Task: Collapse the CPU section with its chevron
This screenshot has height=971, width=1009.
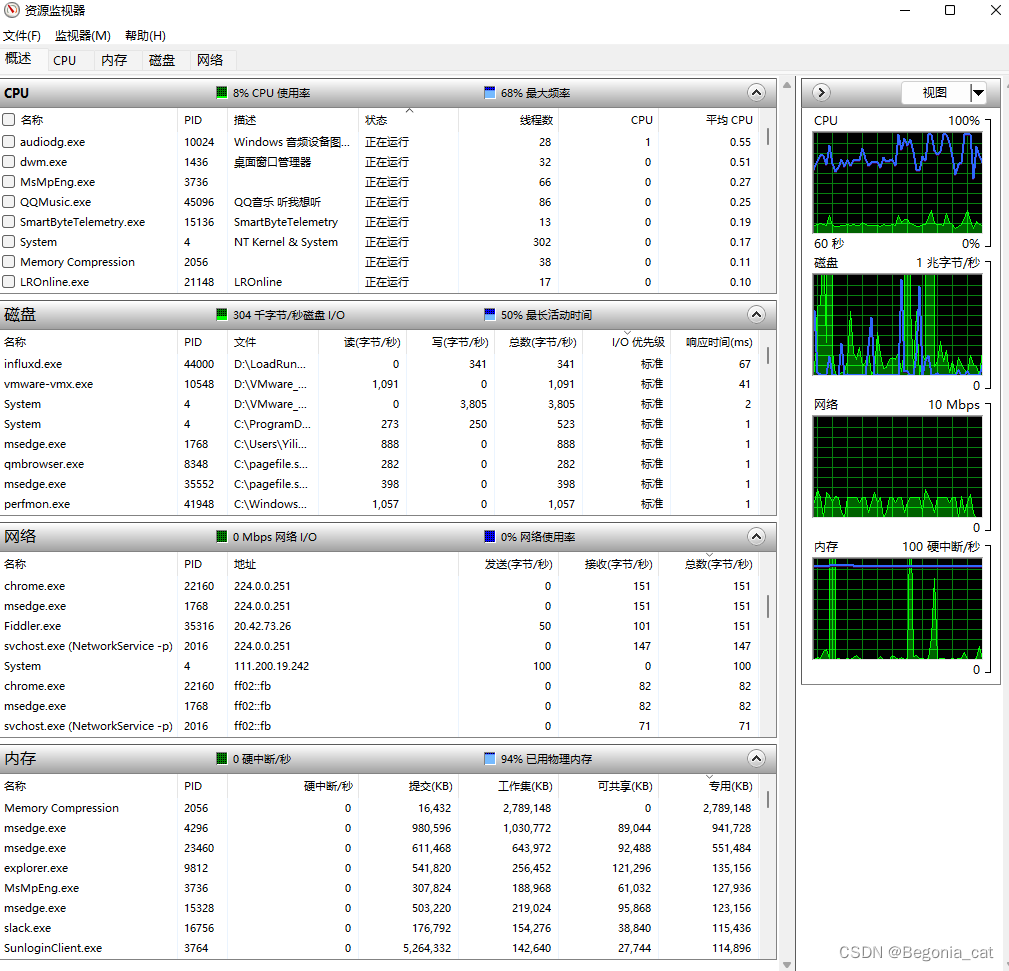Action: pyautogui.click(x=756, y=92)
